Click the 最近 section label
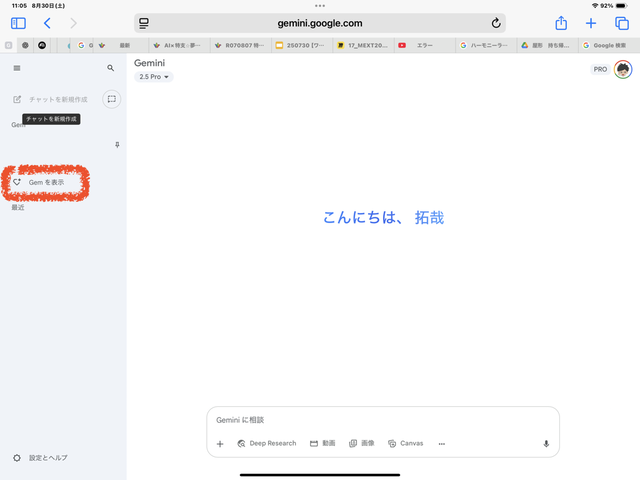This screenshot has width=640, height=480. coord(18,207)
